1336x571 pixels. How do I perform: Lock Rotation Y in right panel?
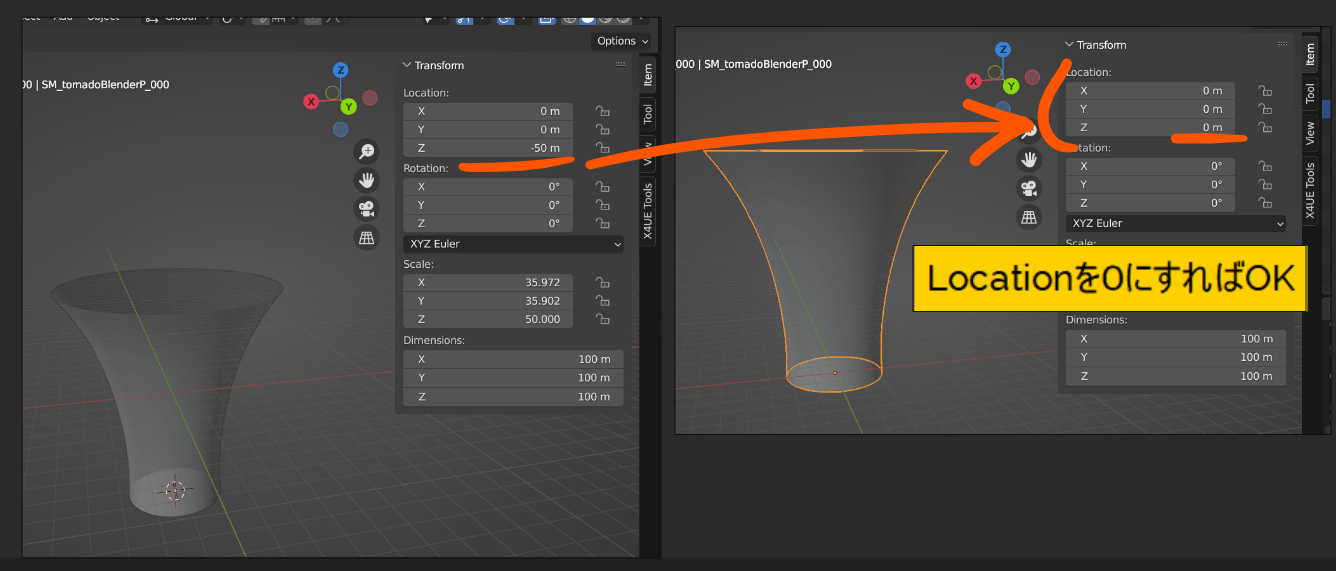(1265, 184)
